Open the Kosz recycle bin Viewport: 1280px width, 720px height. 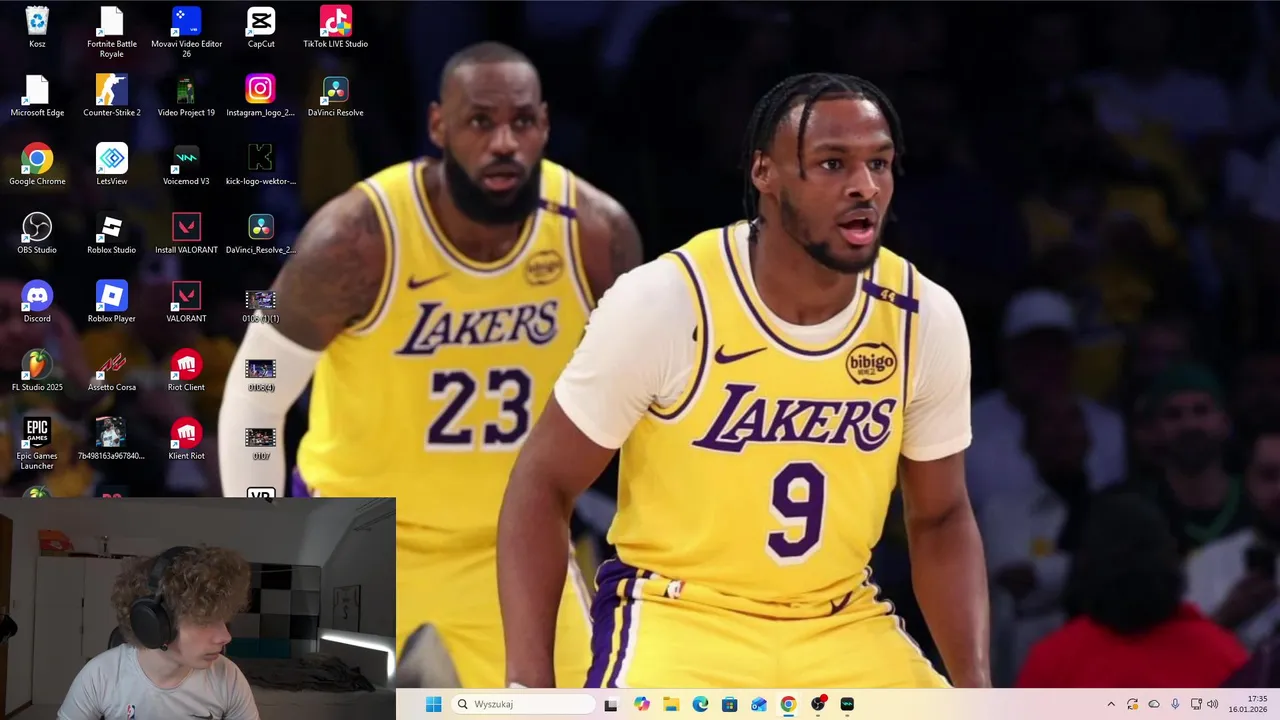click(37, 28)
